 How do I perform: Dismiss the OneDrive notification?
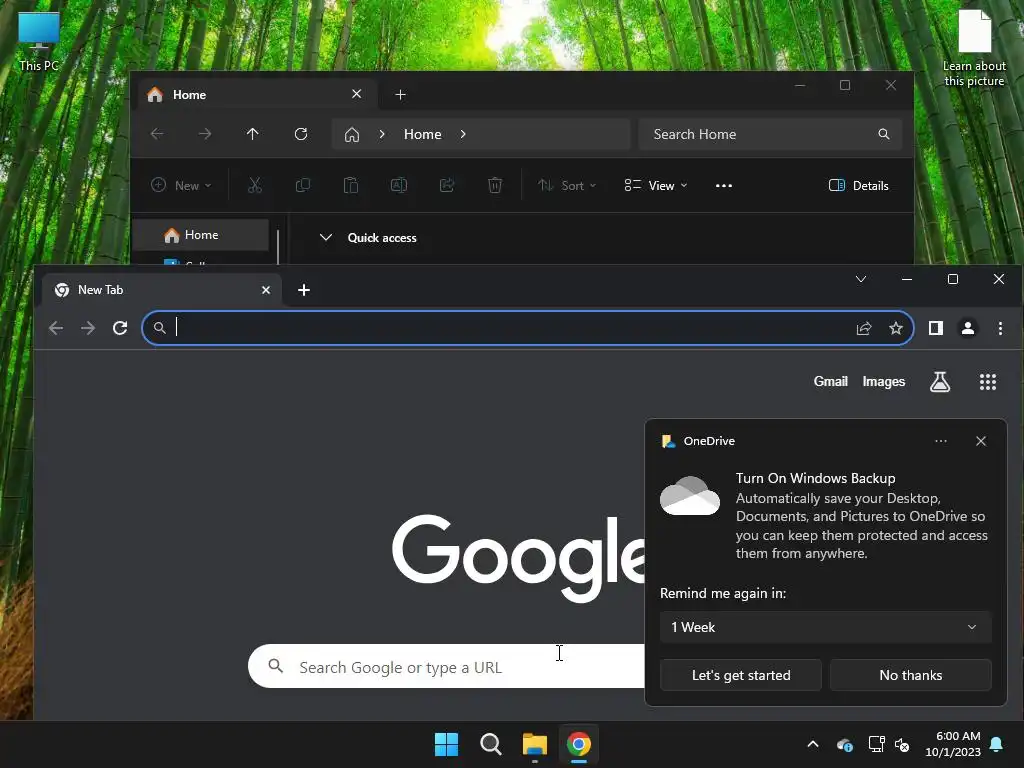(x=980, y=441)
